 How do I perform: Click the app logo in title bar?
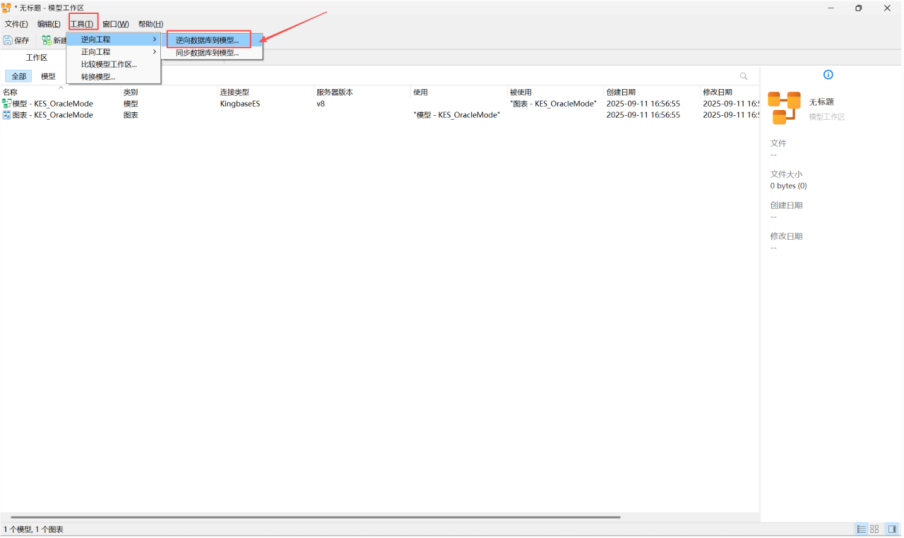(7, 8)
